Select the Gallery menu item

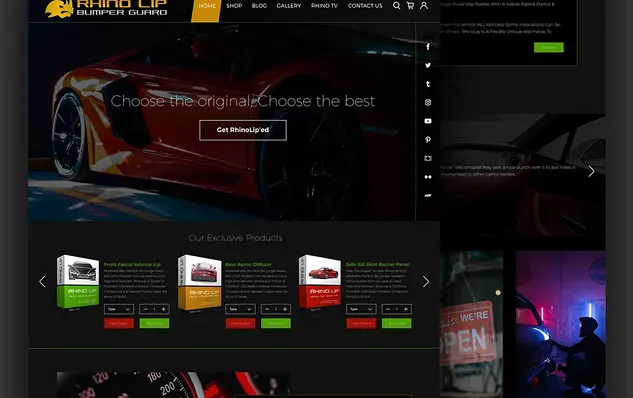(289, 6)
